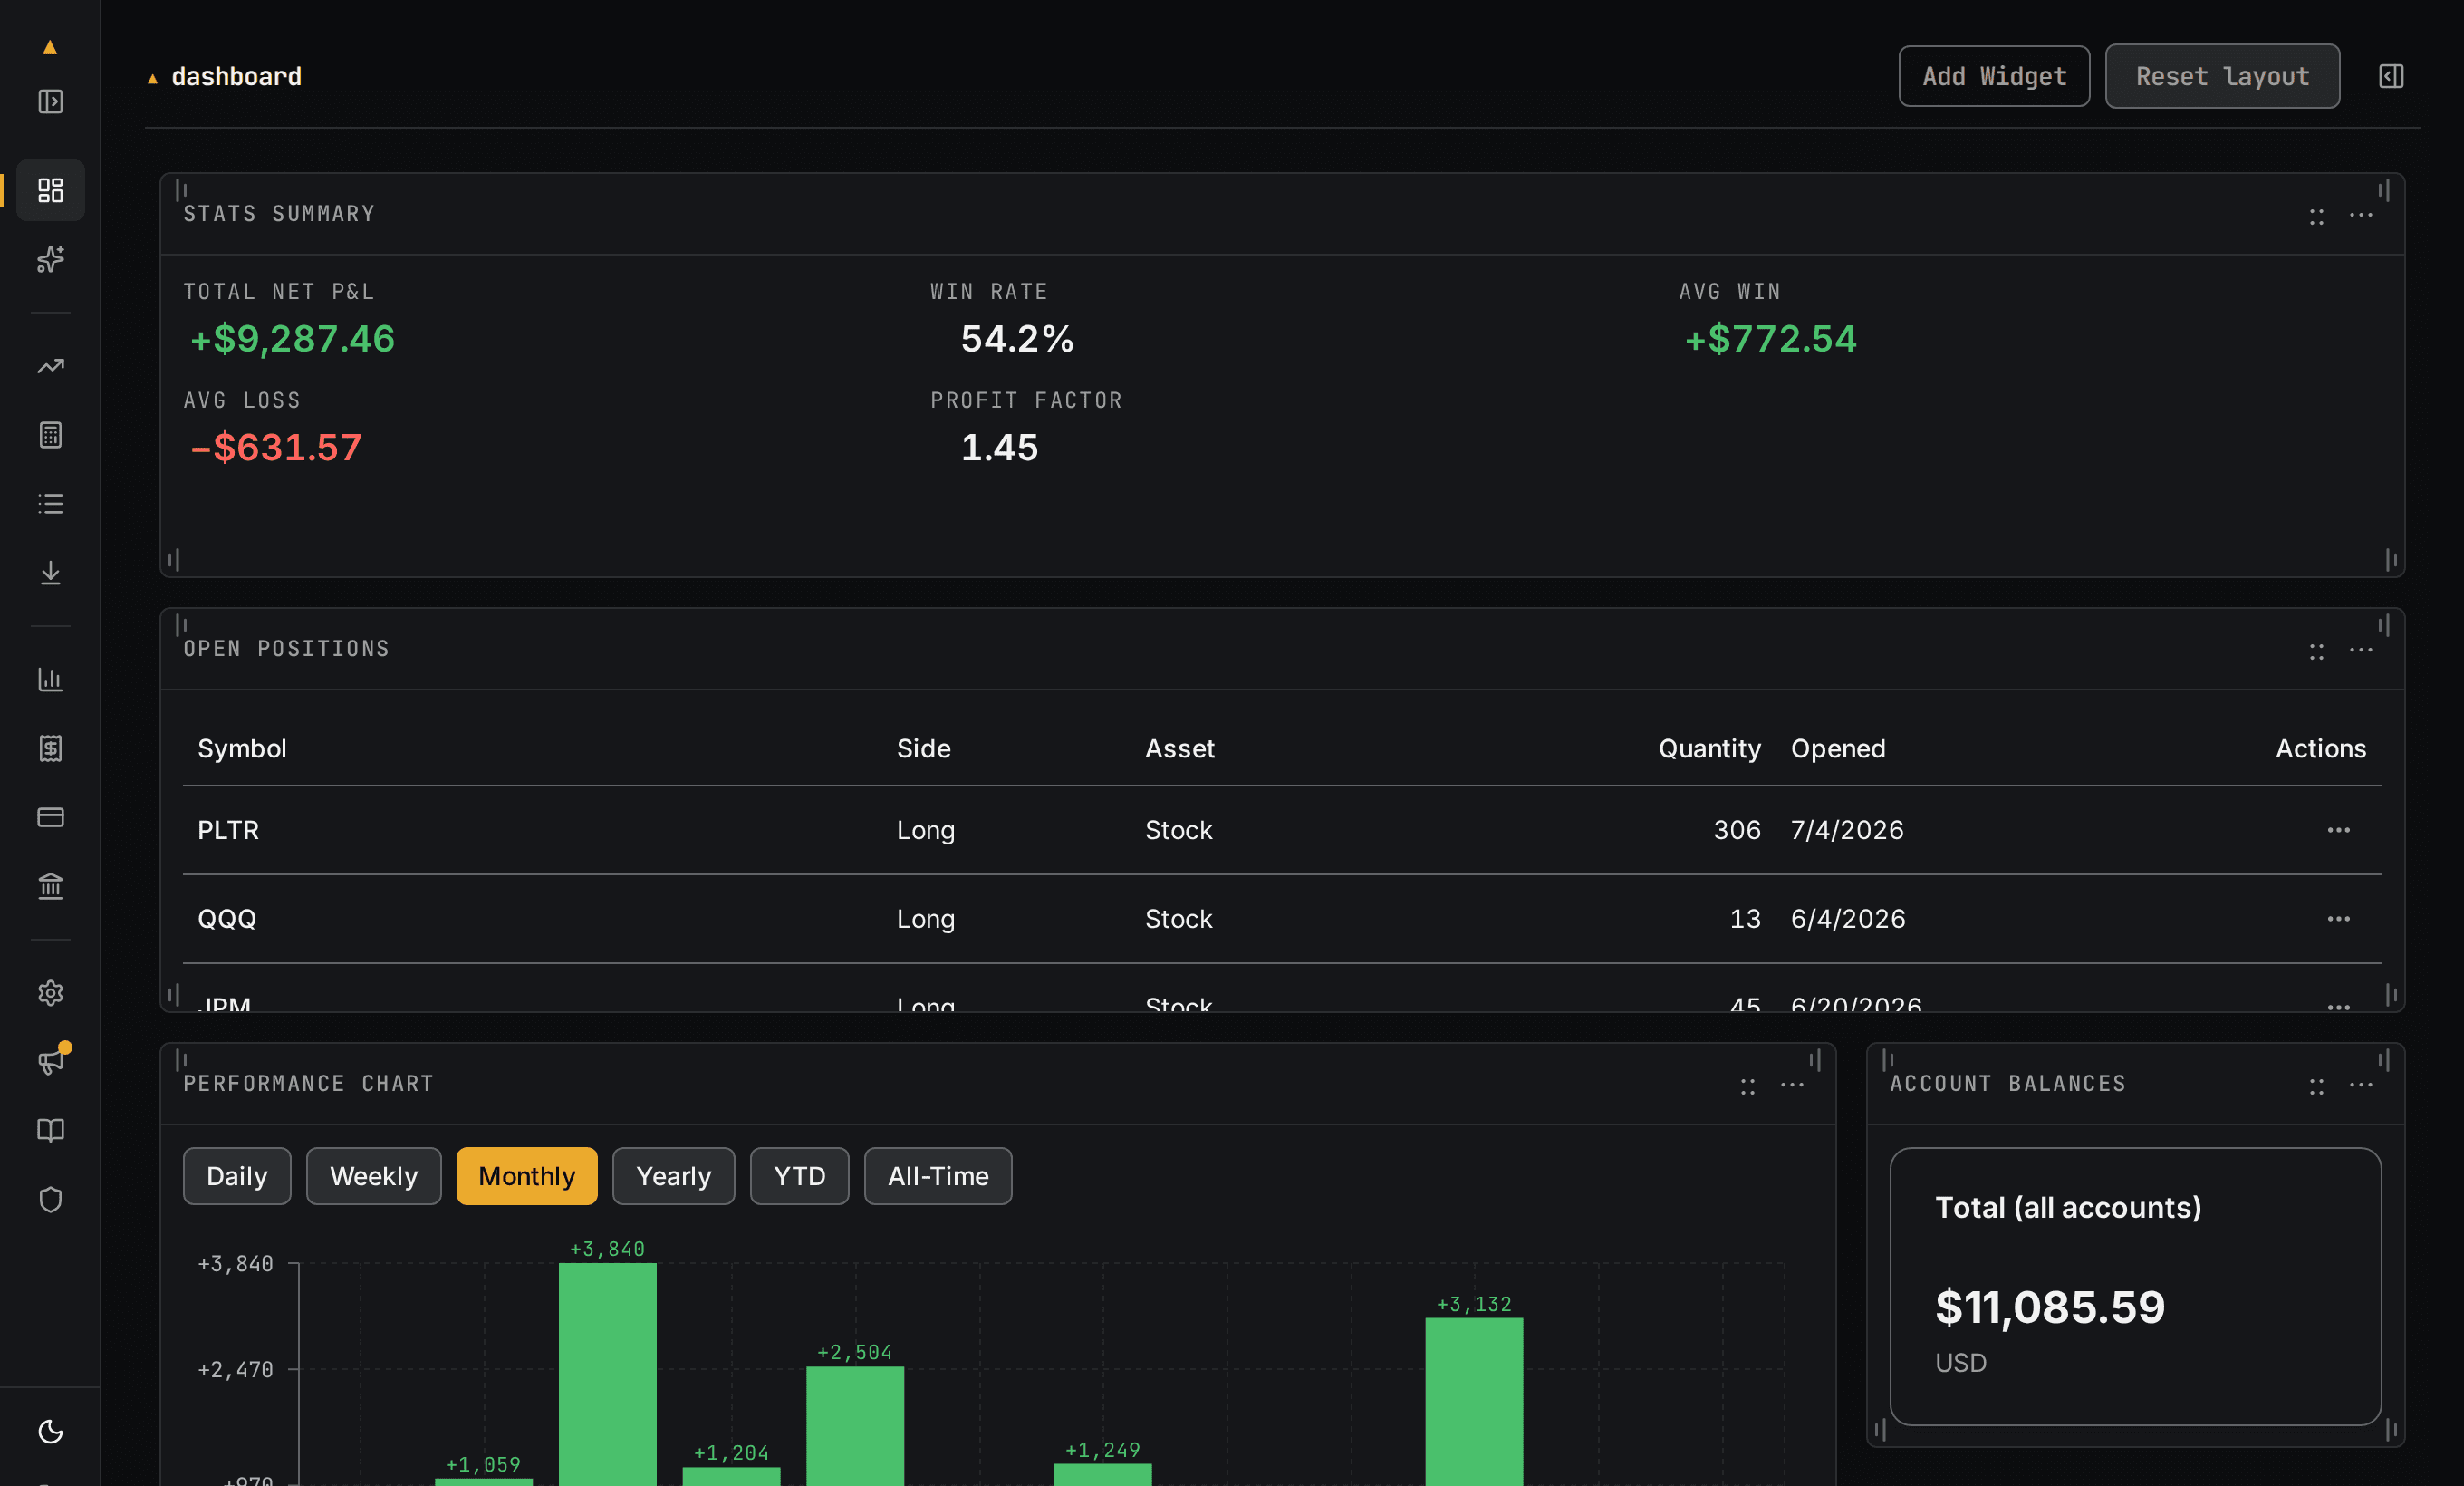Image resolution: width=2464 pixels, height=1486 pixels.
Task: Click the Symbol column header
Action: [242, 748]
